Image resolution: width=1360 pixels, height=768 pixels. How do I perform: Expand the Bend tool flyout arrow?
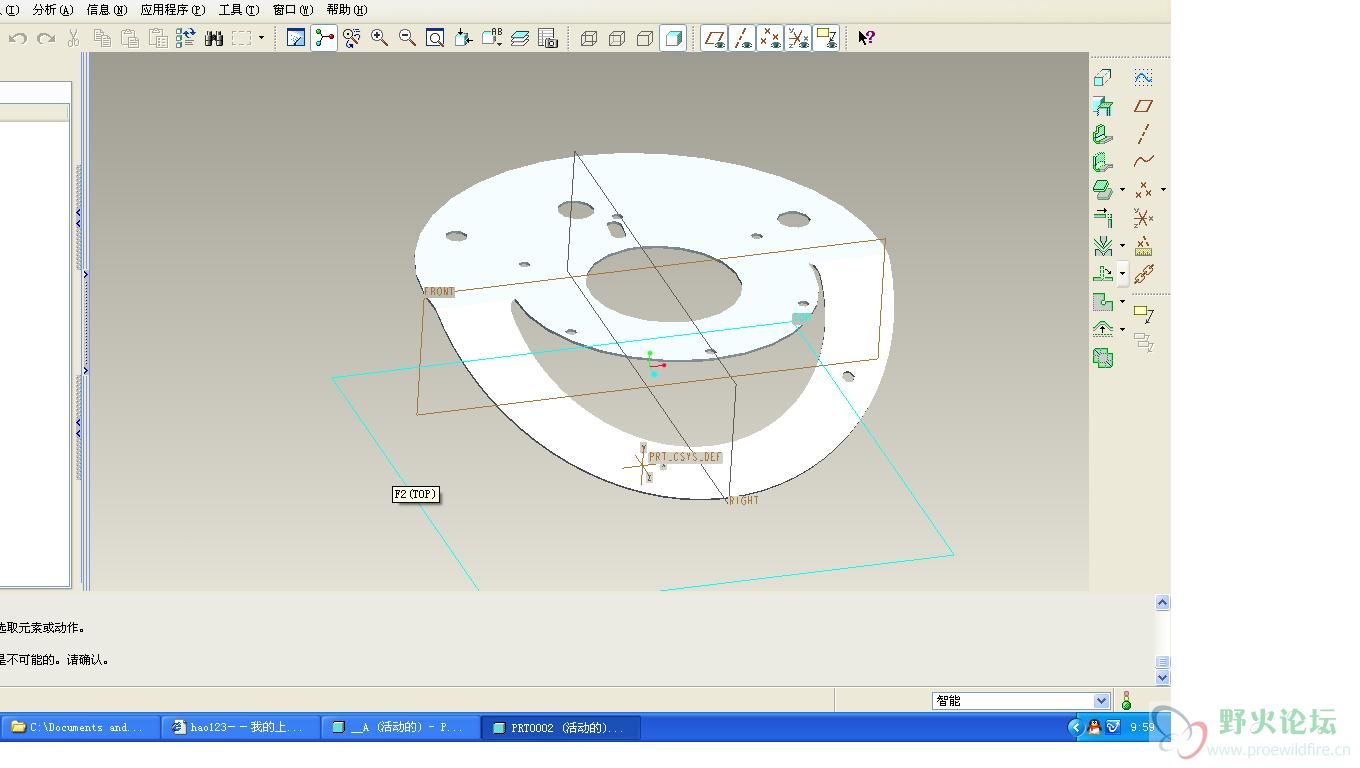pyautogui.click(x=1122, y=245)
